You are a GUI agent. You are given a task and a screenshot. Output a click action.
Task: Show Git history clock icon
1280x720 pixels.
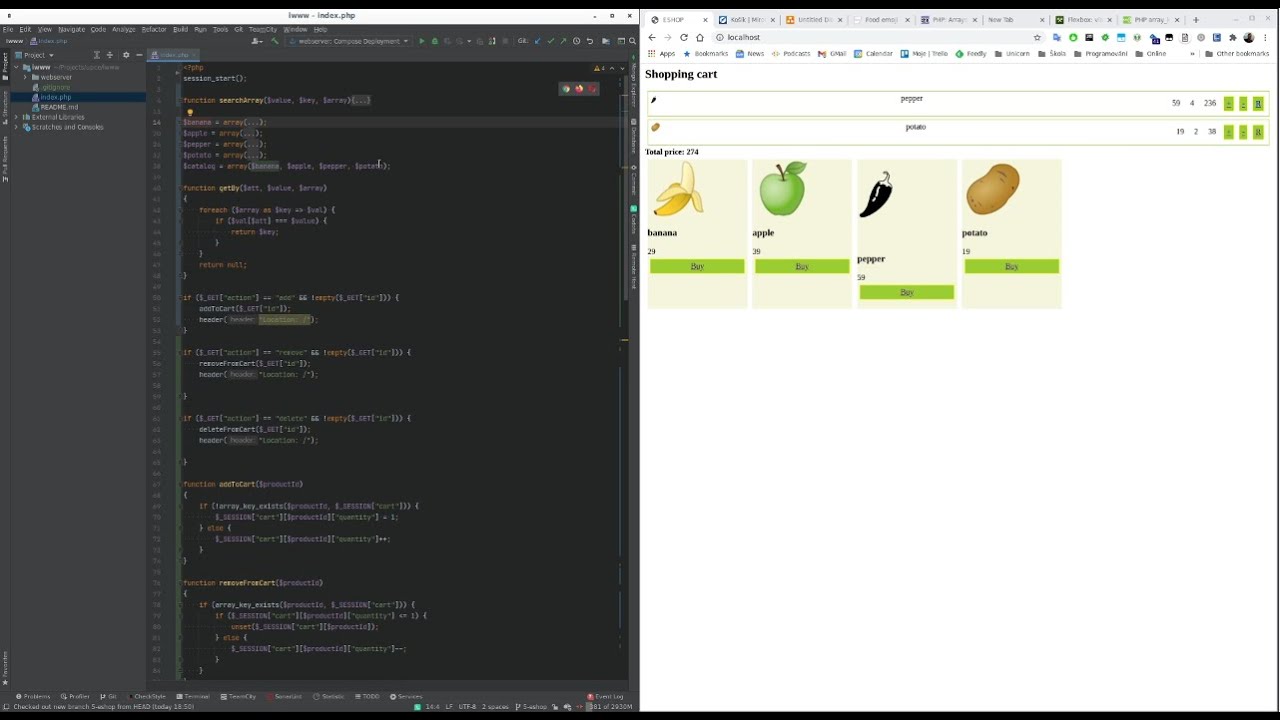click(x=576, y=41)
